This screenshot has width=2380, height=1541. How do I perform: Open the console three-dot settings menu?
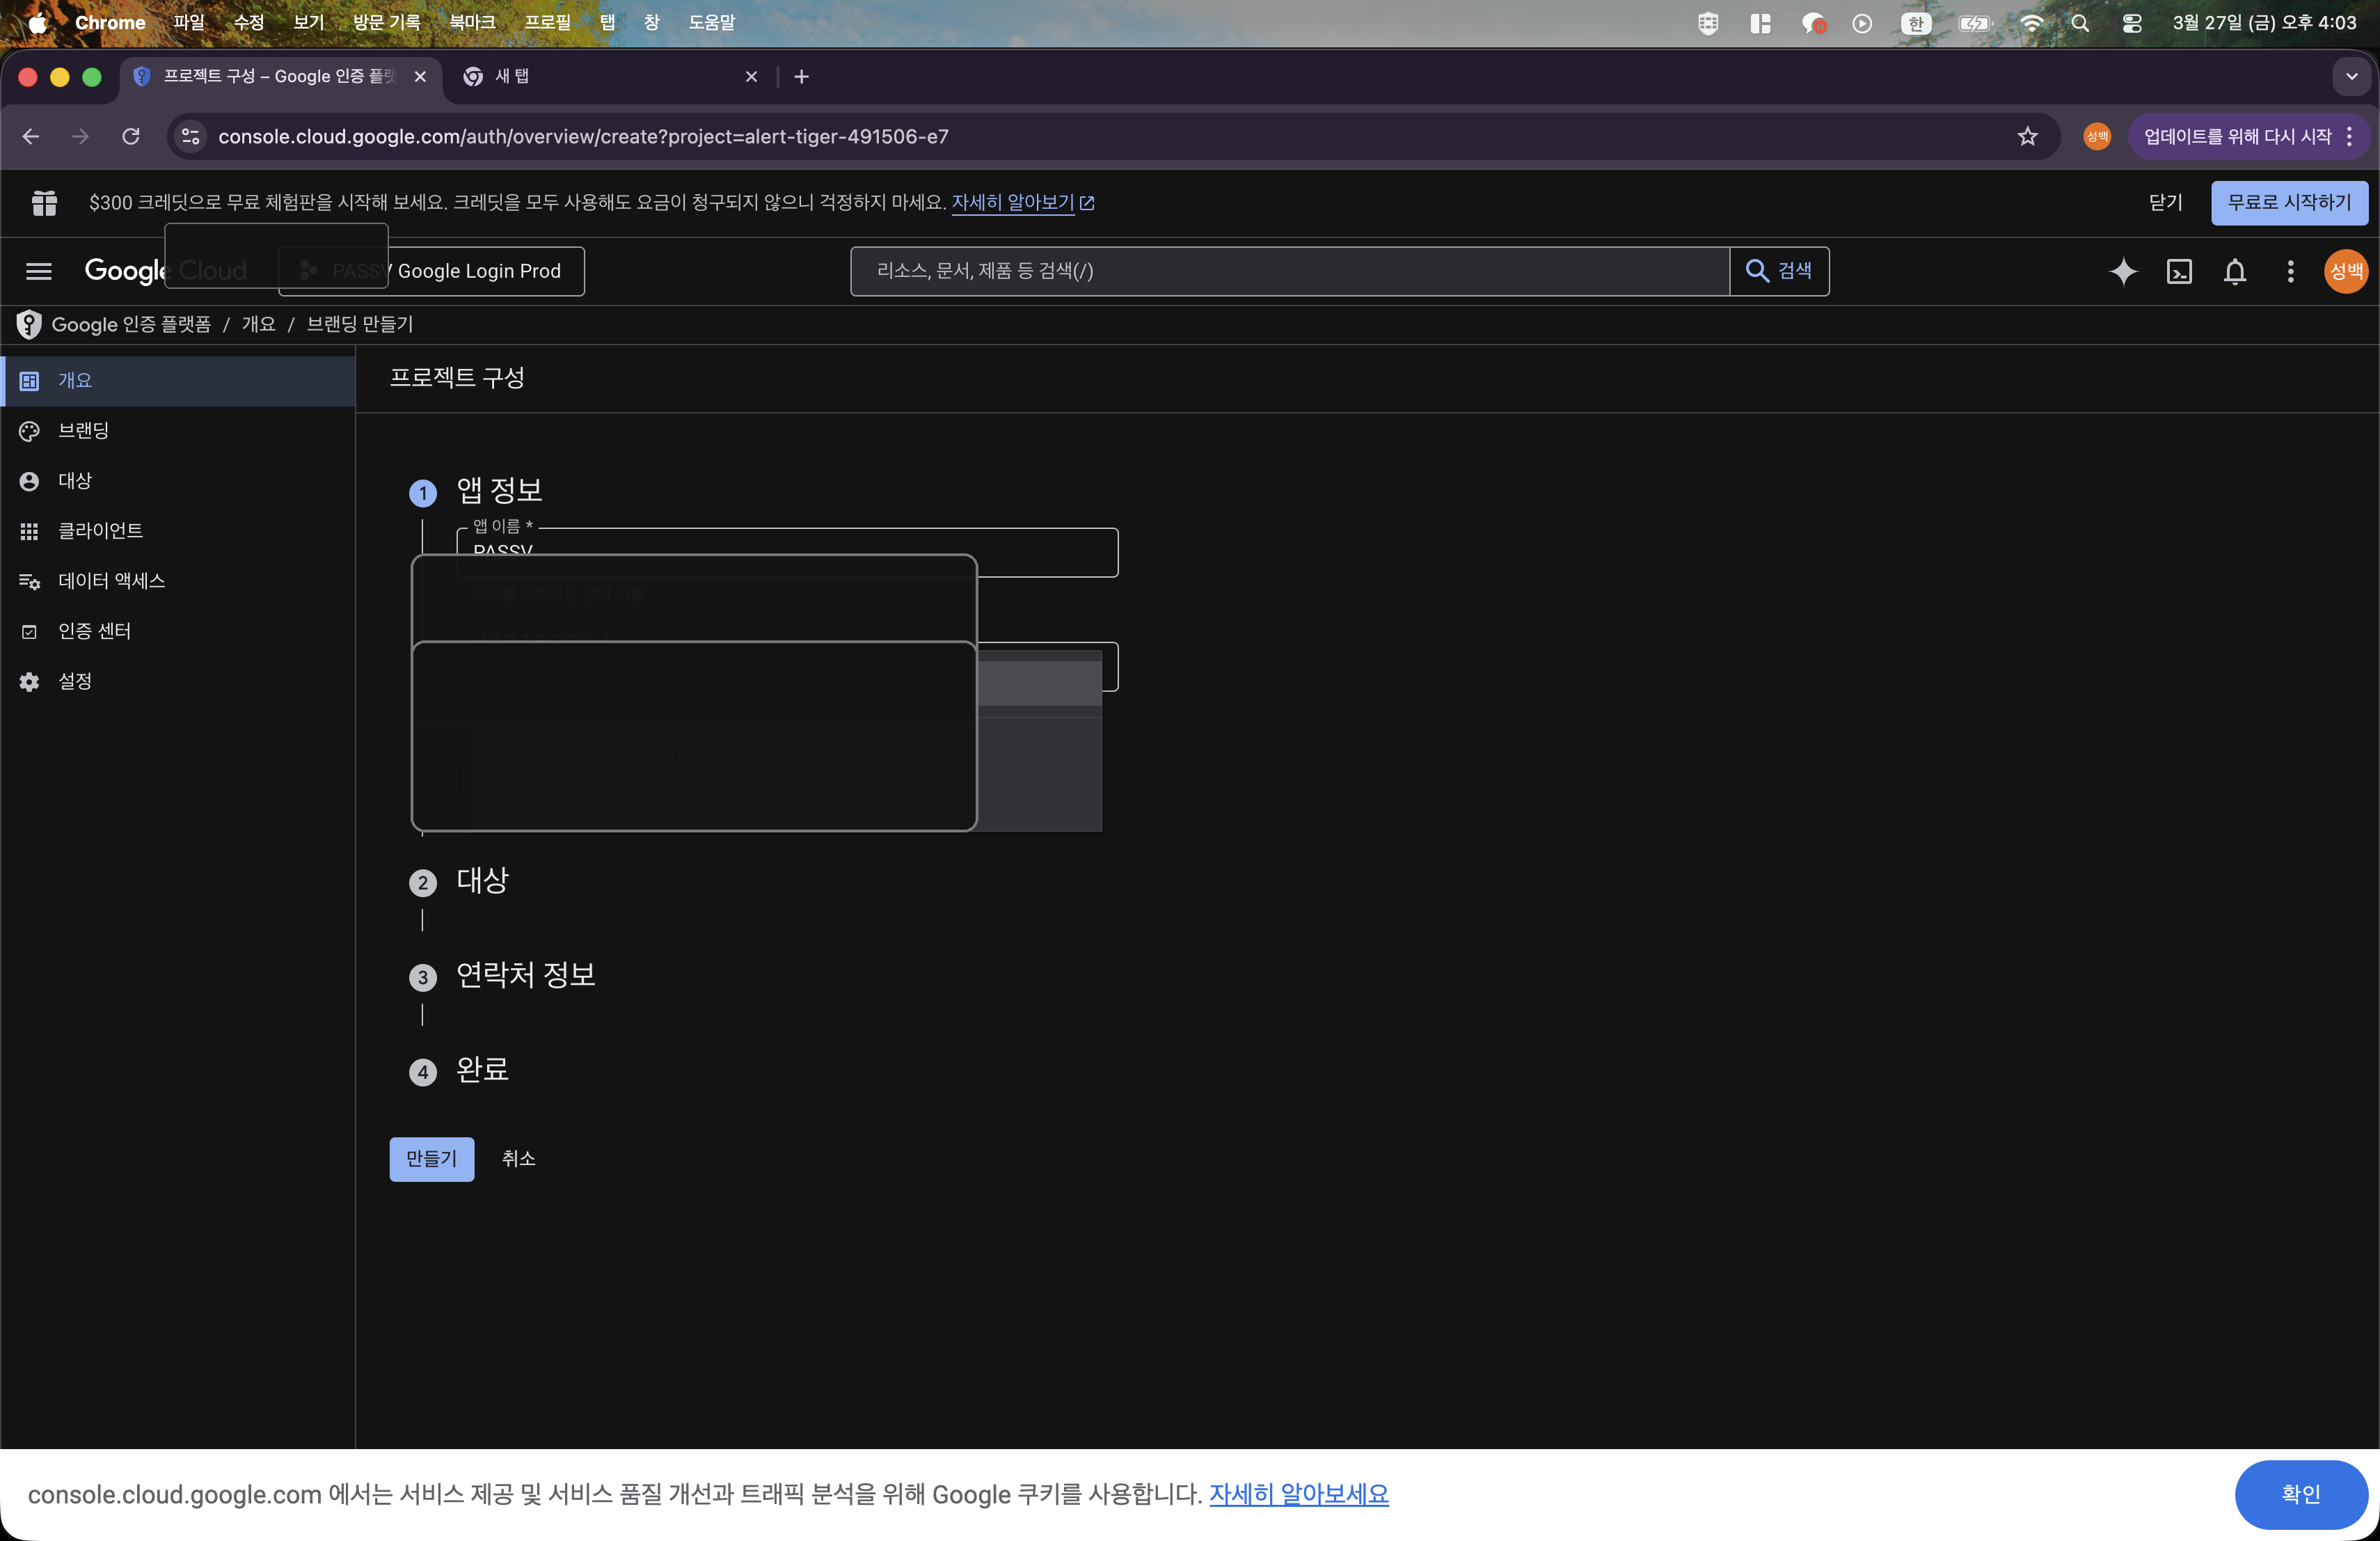[2290, 271]
